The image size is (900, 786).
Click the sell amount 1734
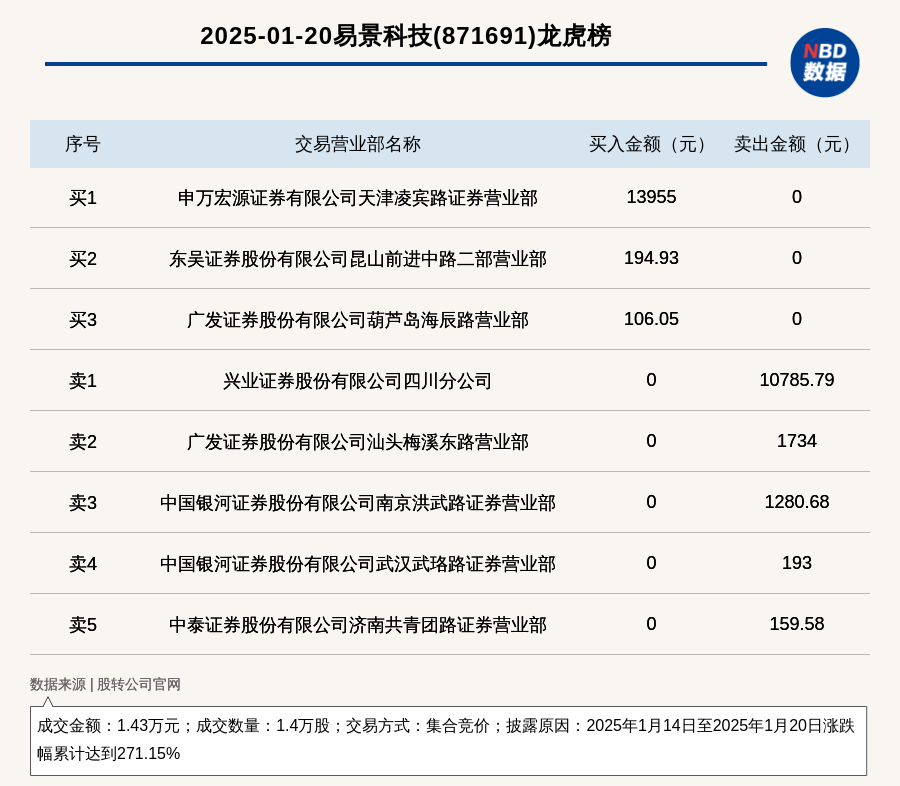click(x=797, y=441)
